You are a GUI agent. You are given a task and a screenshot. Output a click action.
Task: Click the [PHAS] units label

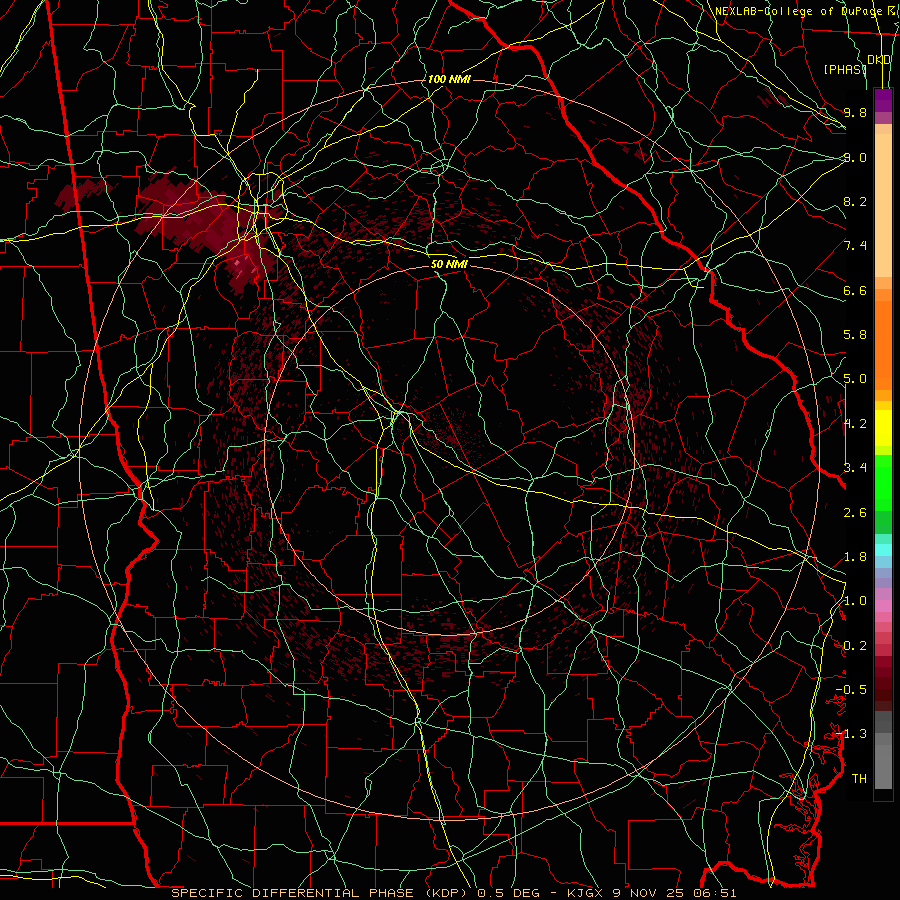845,69
